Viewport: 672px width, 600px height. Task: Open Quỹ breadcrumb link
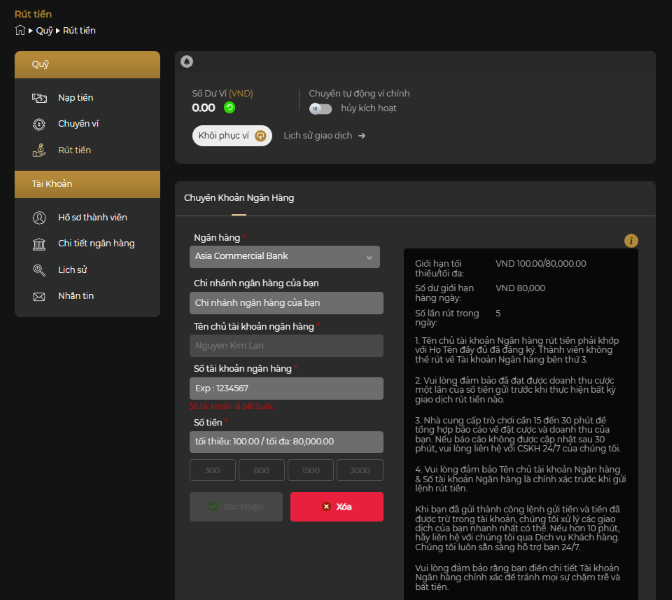(x=44, y=30)
